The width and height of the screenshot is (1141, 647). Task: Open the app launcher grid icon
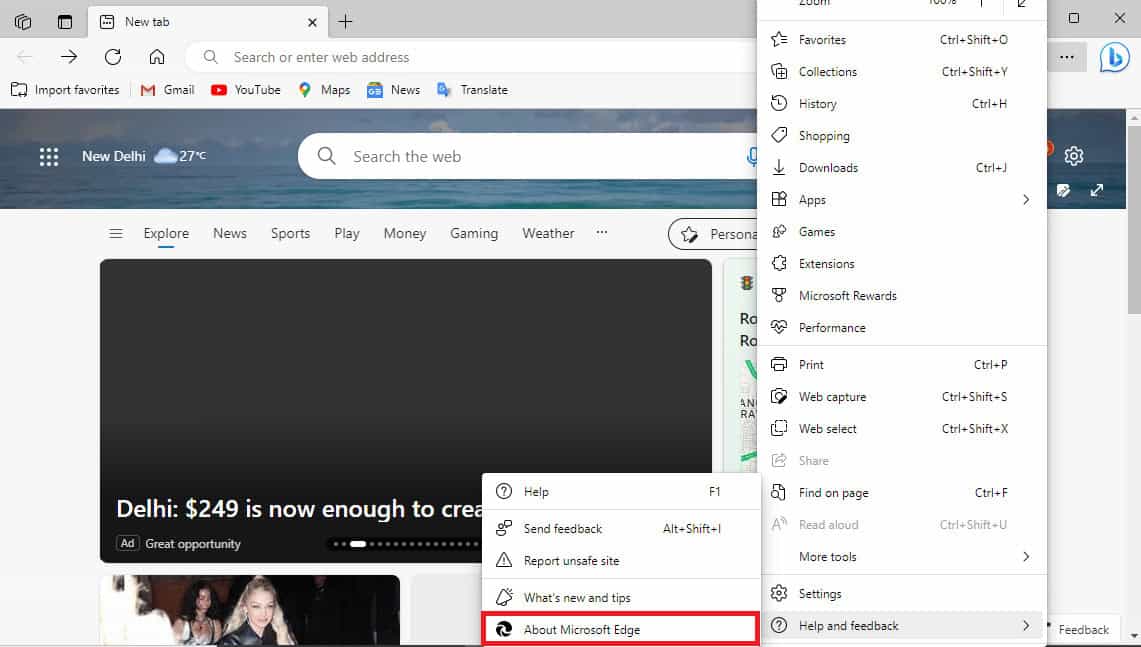pyautogui.click(x=49, y=156)
